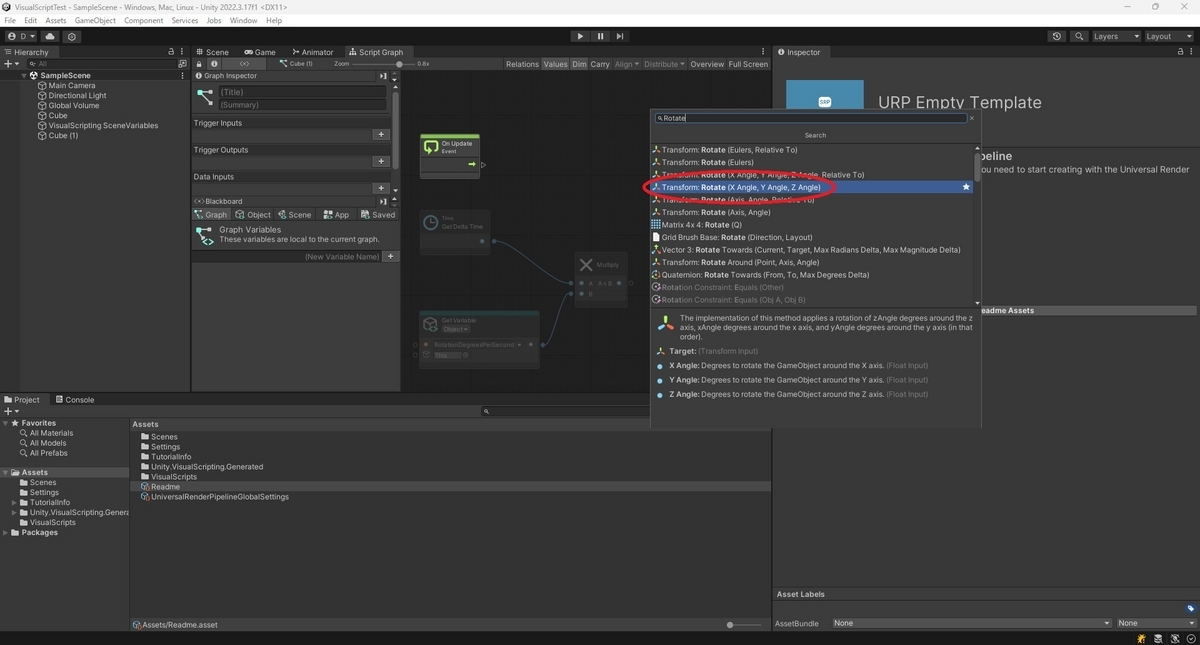1200x645 pixels.
Task: Lock the Inspector panel
Action: (1181, 52)
